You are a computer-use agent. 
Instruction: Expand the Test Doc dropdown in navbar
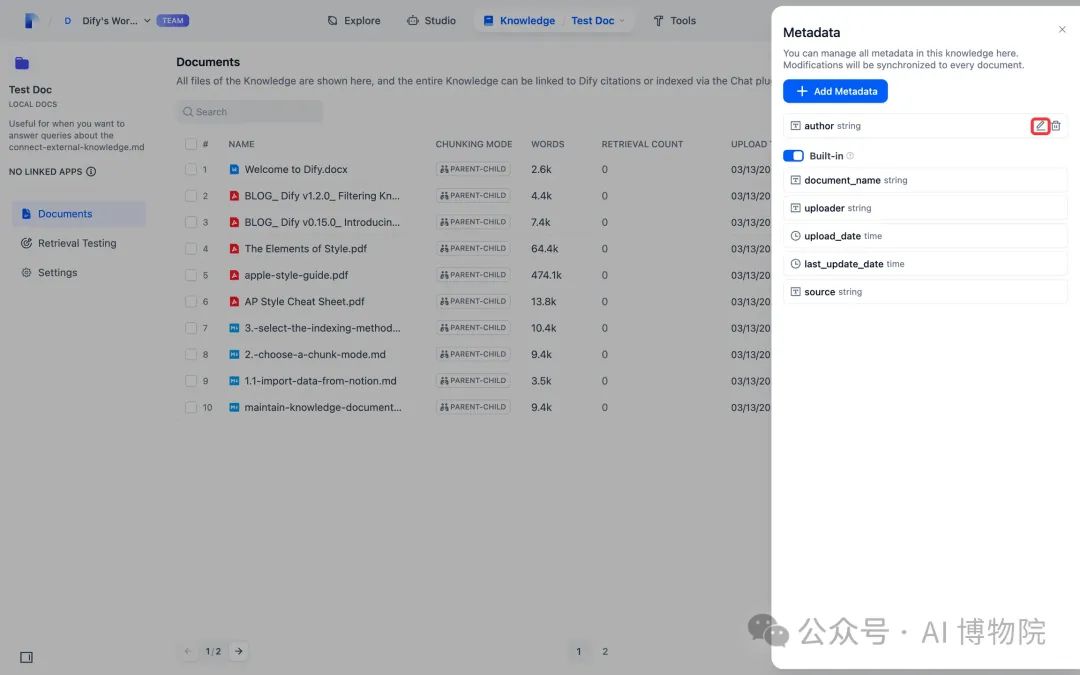pos(598,21)
